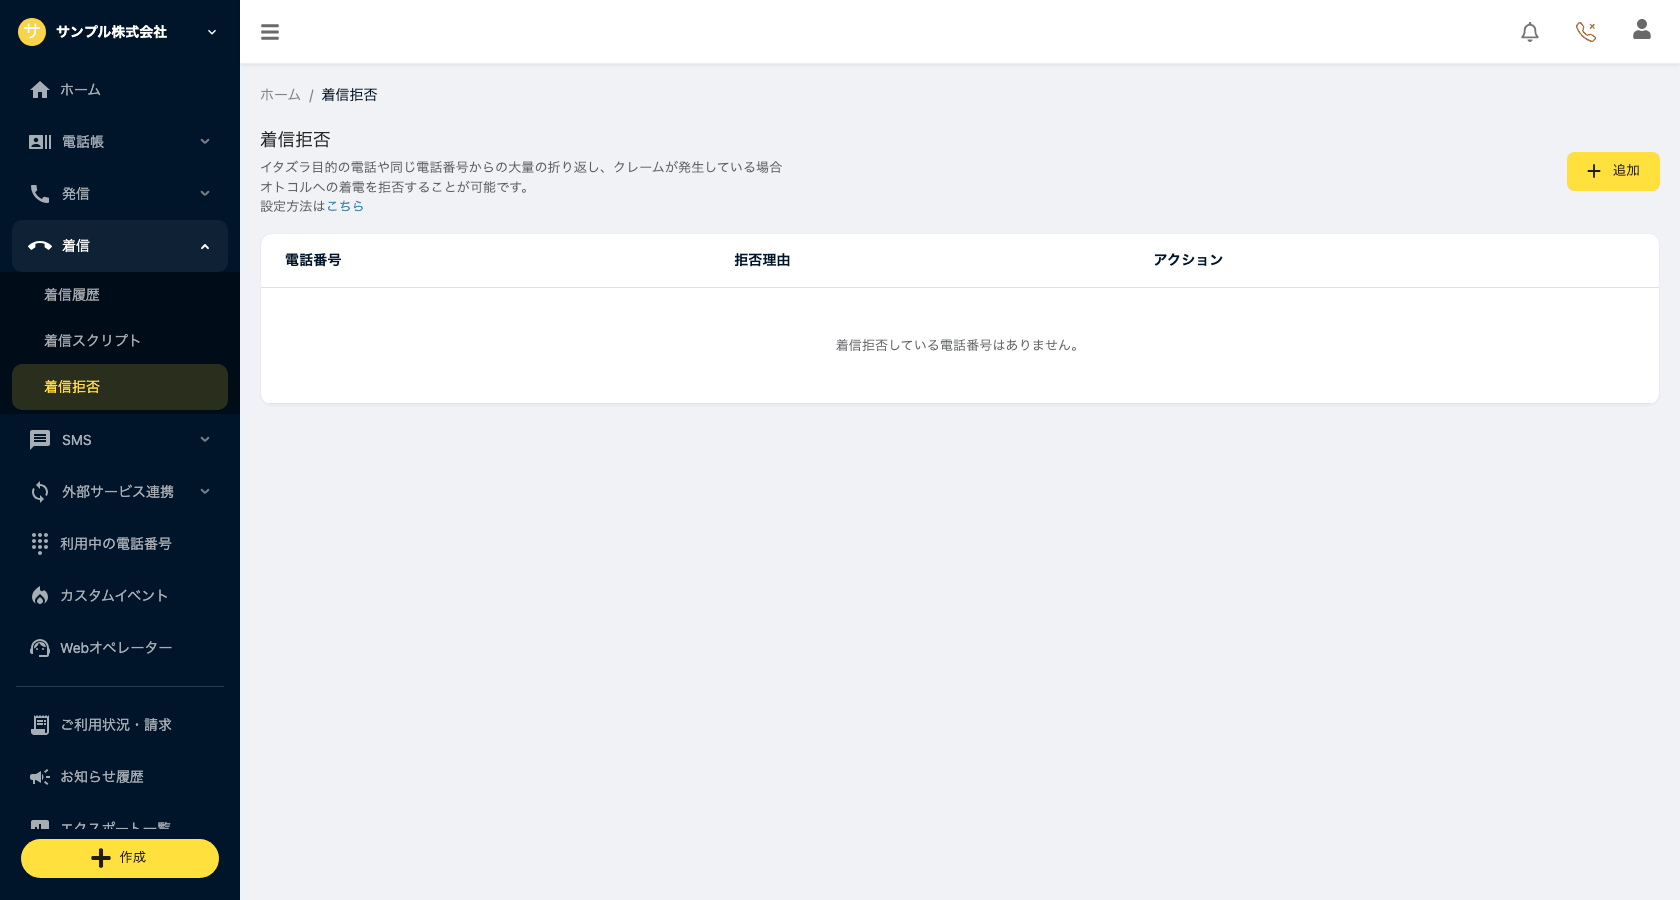Click the plus icon on 作成 button

pos(101,858)
